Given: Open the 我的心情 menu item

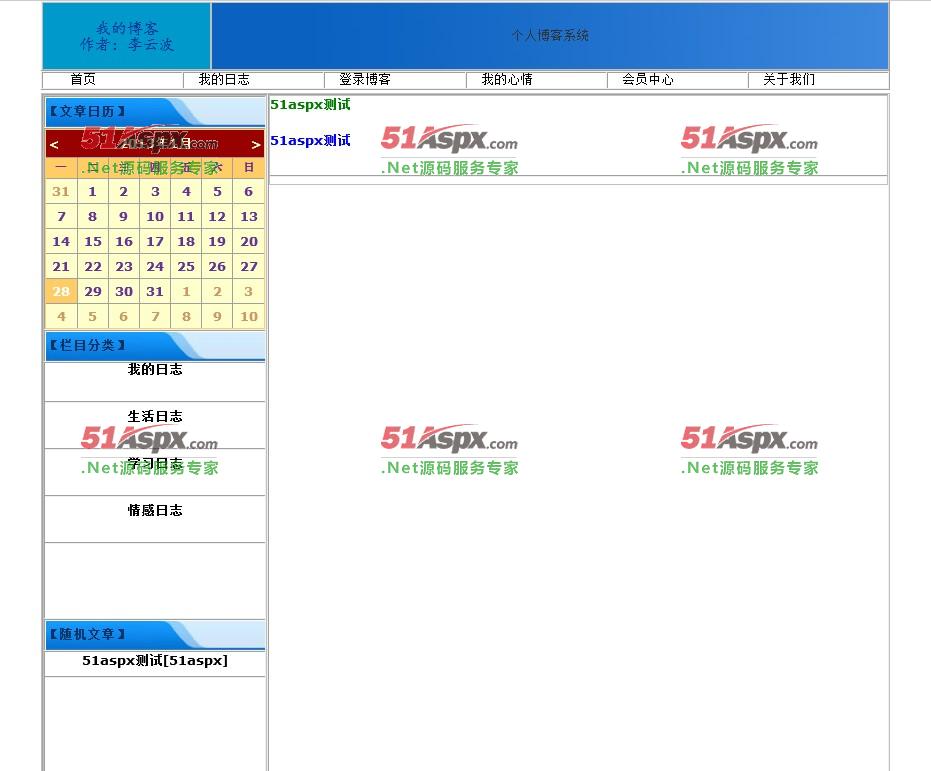Looking at the screenshot, I should [507, 80].
